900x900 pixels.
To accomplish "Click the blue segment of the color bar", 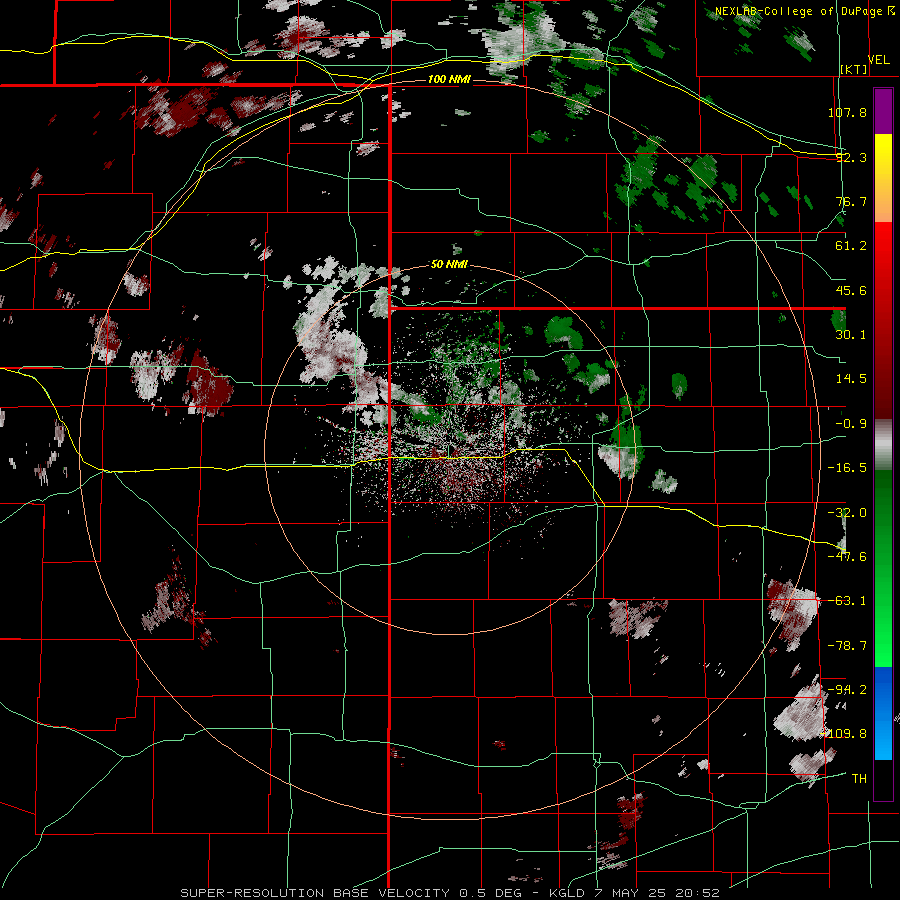I will (x=883, y=713).
